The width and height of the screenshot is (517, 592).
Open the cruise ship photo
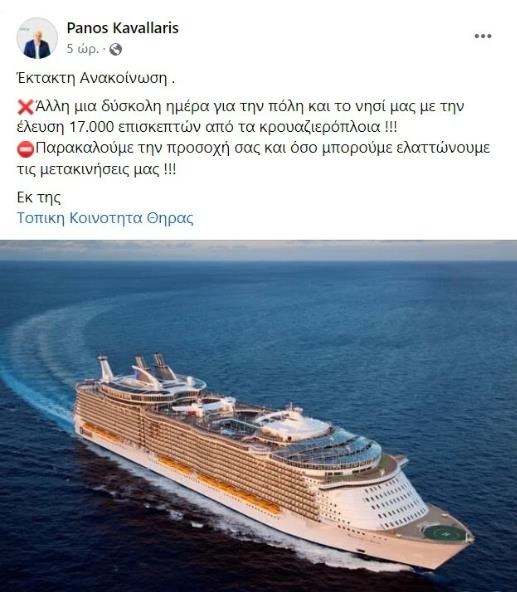258,416
